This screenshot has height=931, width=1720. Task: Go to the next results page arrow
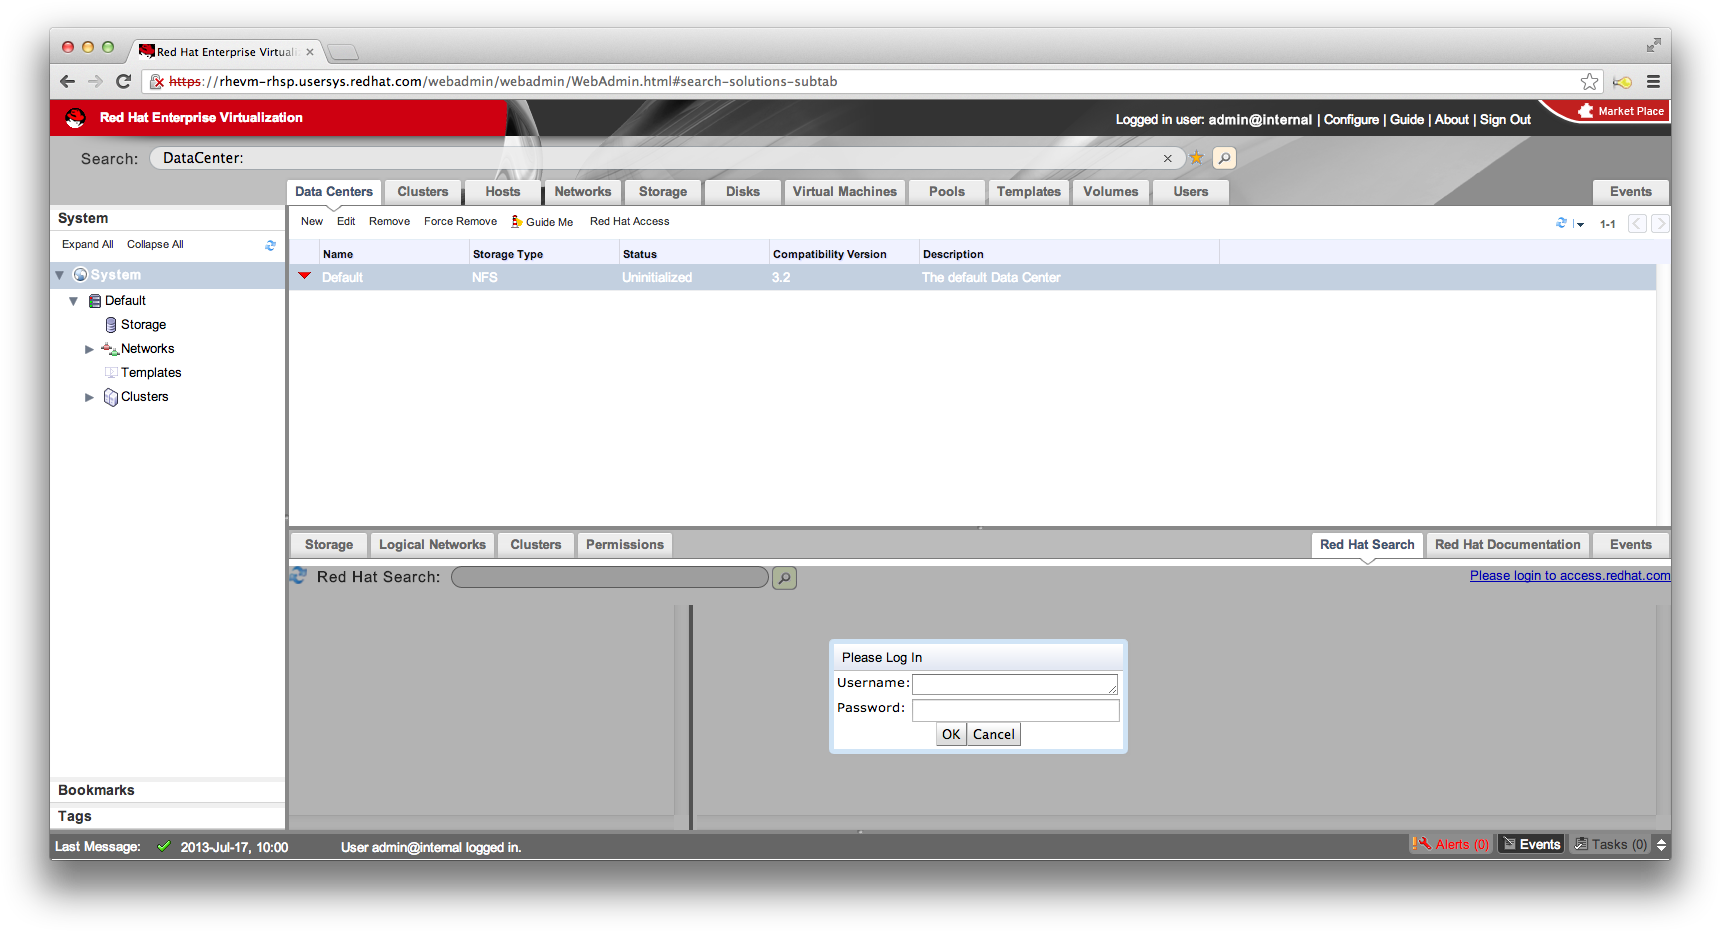[x=1660, y=224]
